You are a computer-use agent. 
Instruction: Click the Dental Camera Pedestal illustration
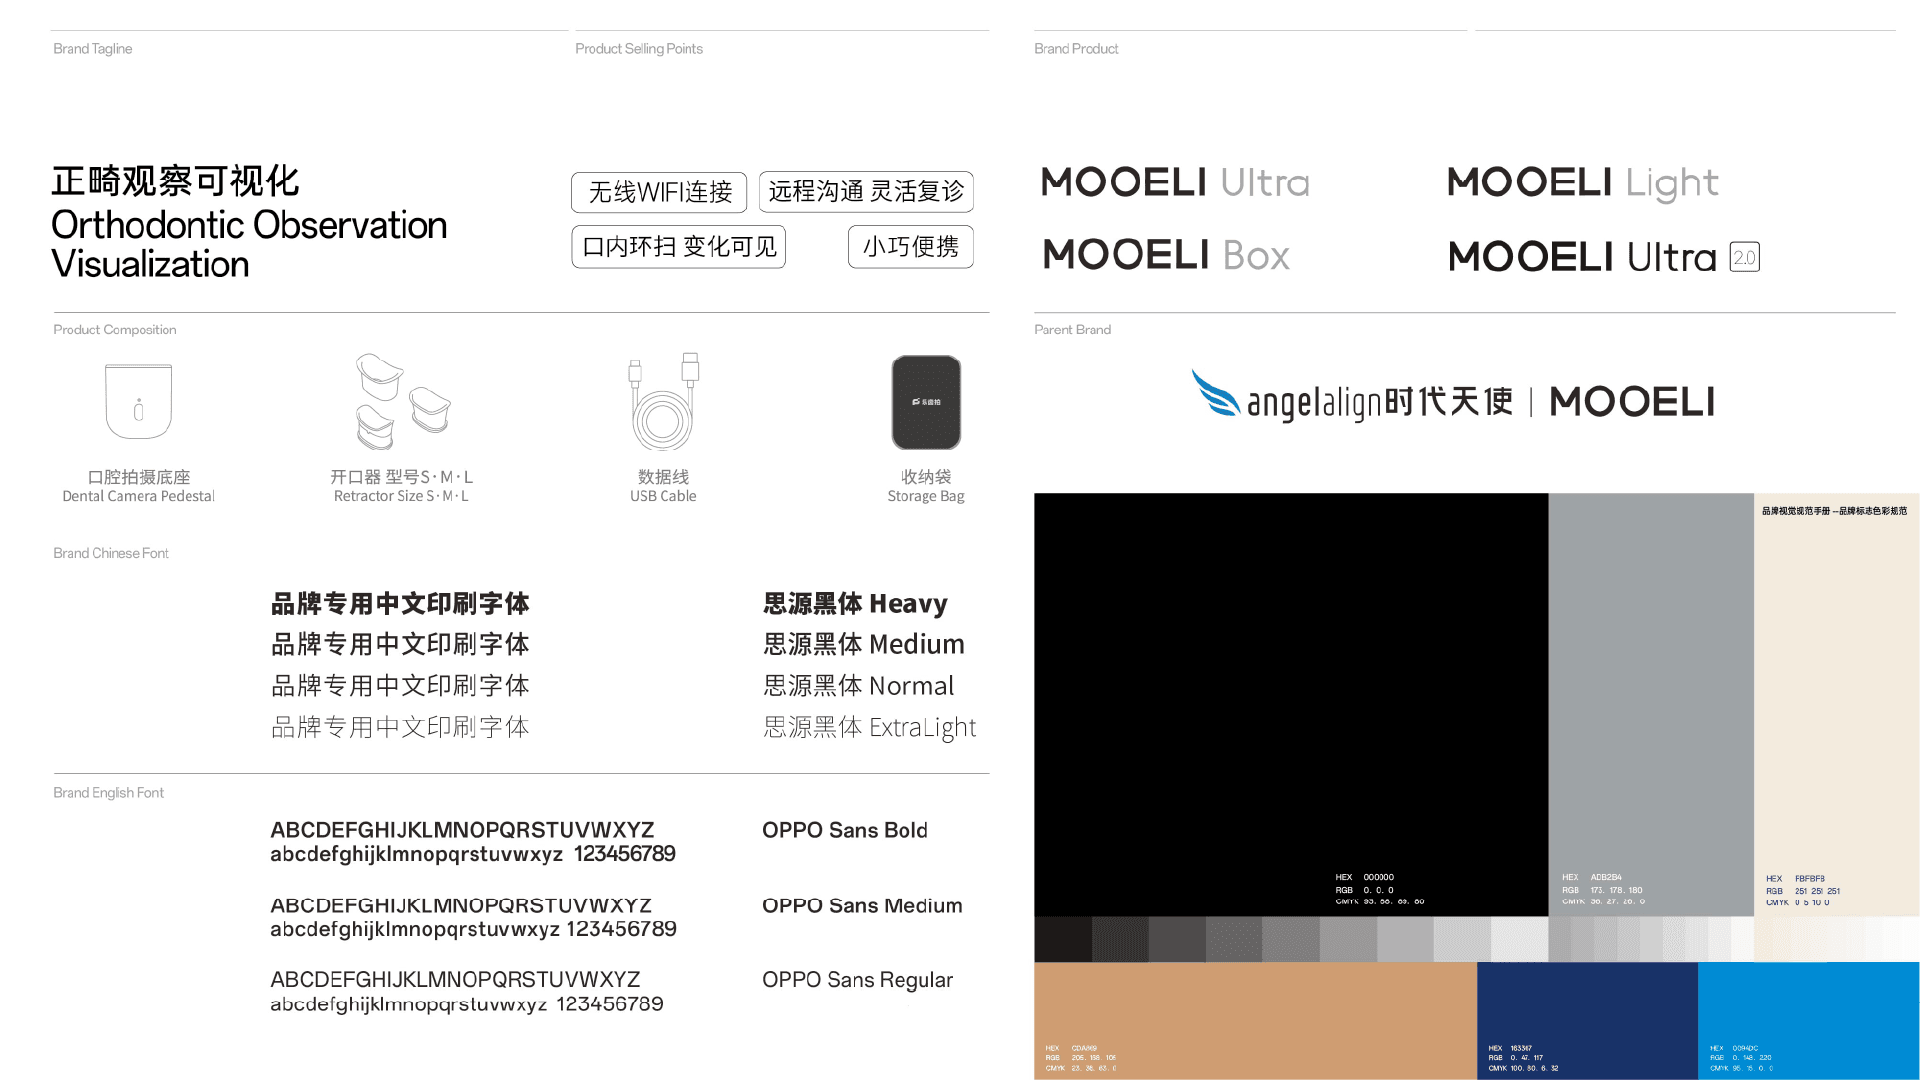pos(139,401)
